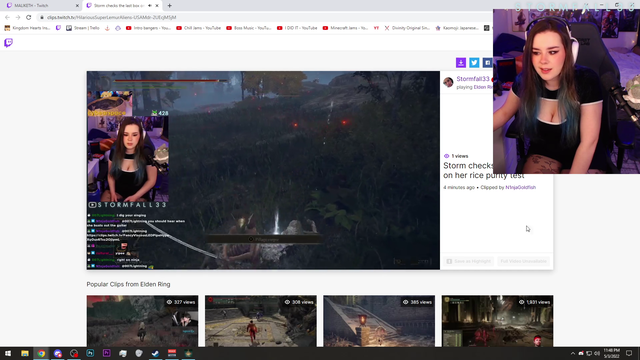Image resolution: width=640 pixels, height=360 pixels.
Task: Open Stormfall33's avatar profile picture
Action: [x=448, y=82]
